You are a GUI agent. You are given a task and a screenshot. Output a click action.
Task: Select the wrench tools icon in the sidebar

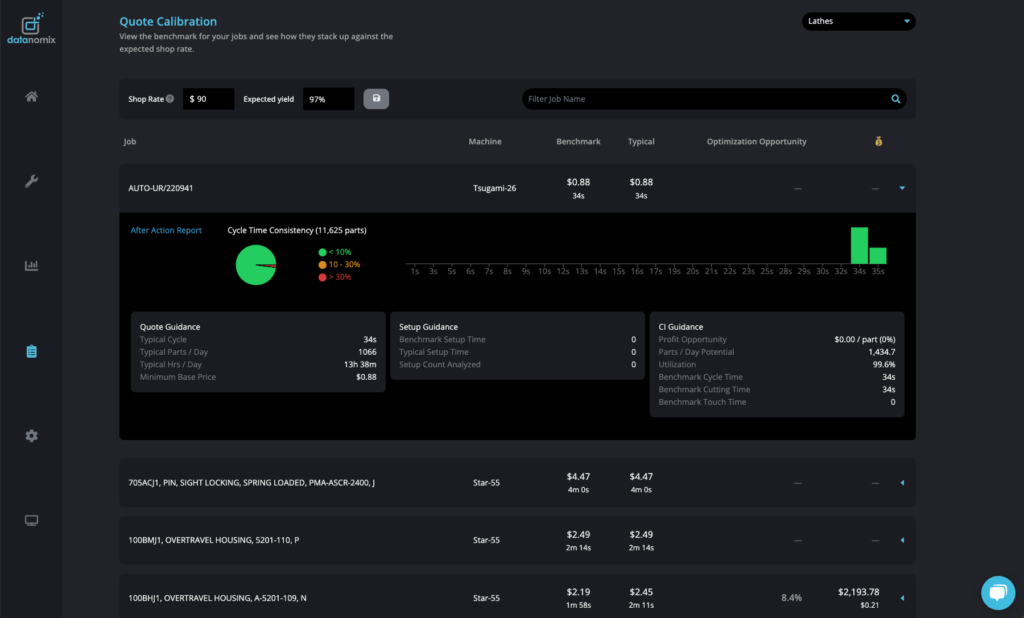pos(31,181)
